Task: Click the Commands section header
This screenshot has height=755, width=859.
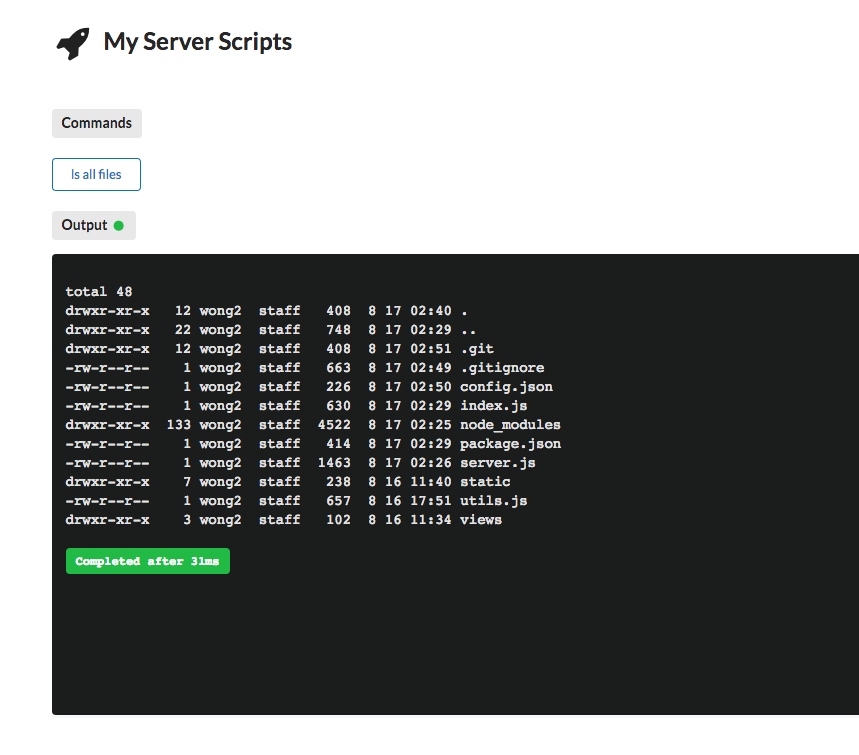Action: [x=96, y=123]
